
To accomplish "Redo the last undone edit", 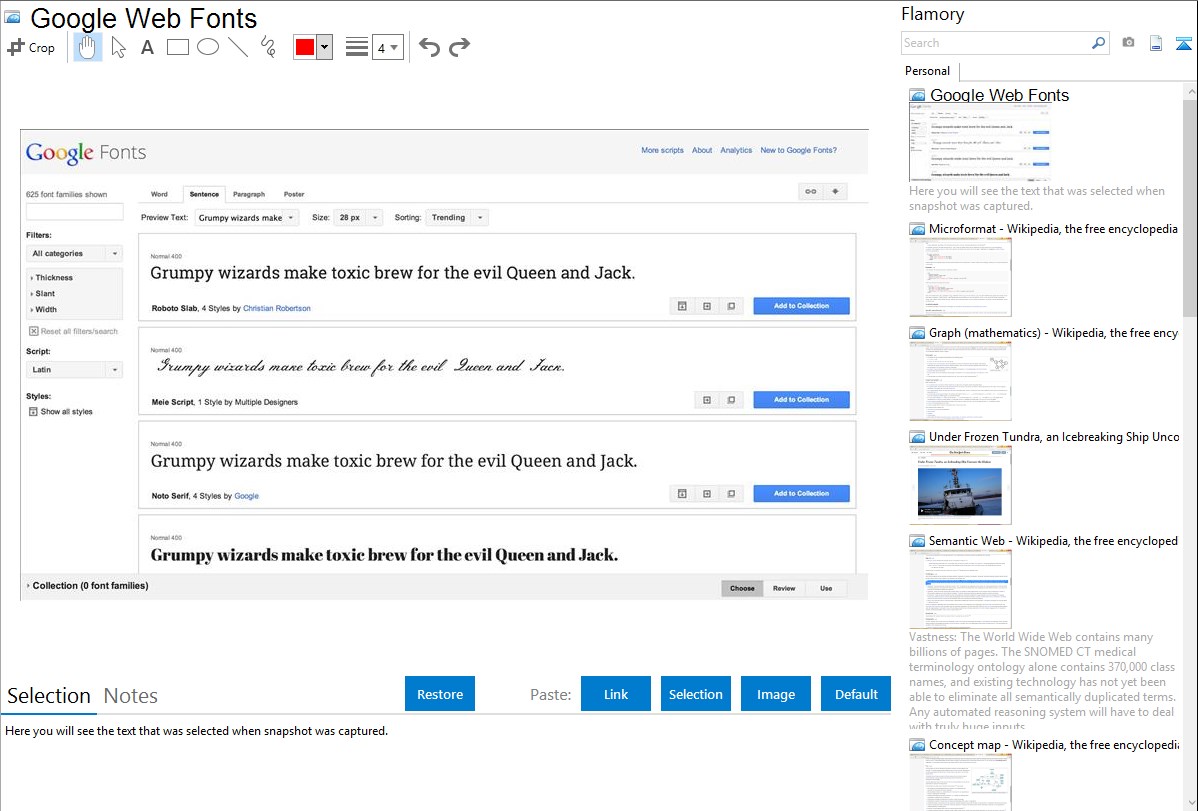I will pos(459,47).
